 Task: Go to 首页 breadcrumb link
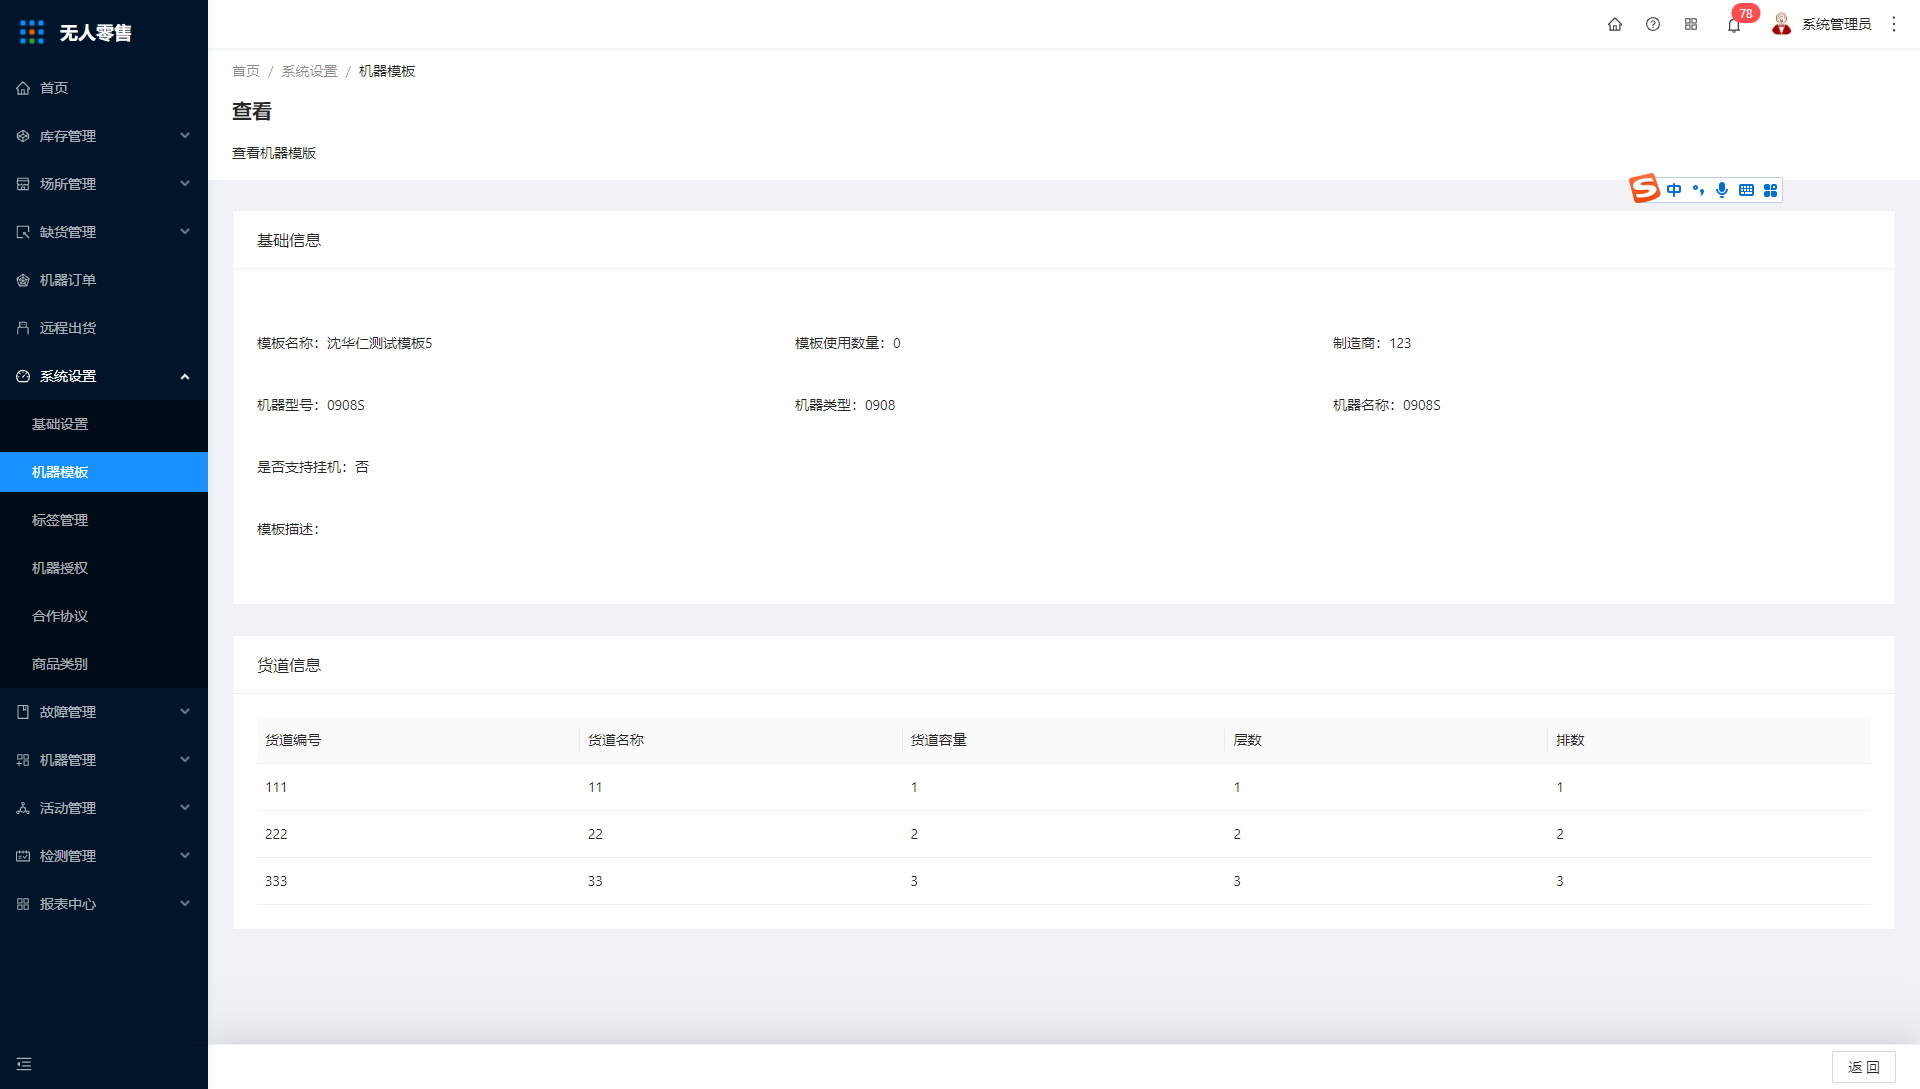click(246, 71)
